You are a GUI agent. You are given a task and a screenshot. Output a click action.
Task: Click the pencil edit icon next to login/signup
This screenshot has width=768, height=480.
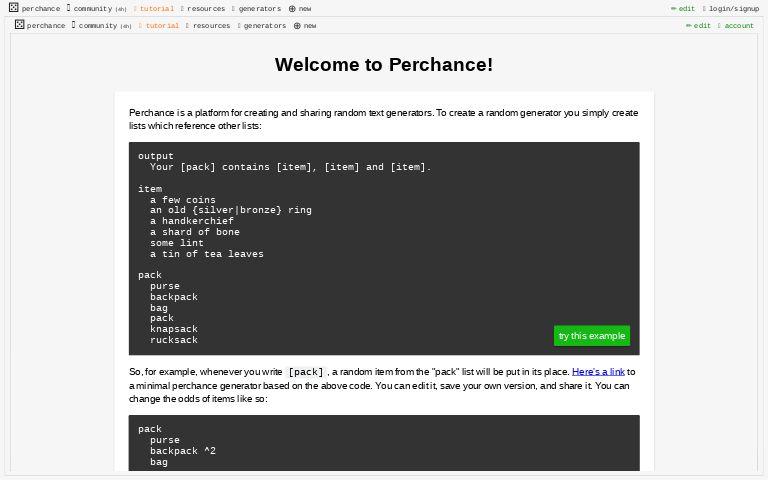674,9
